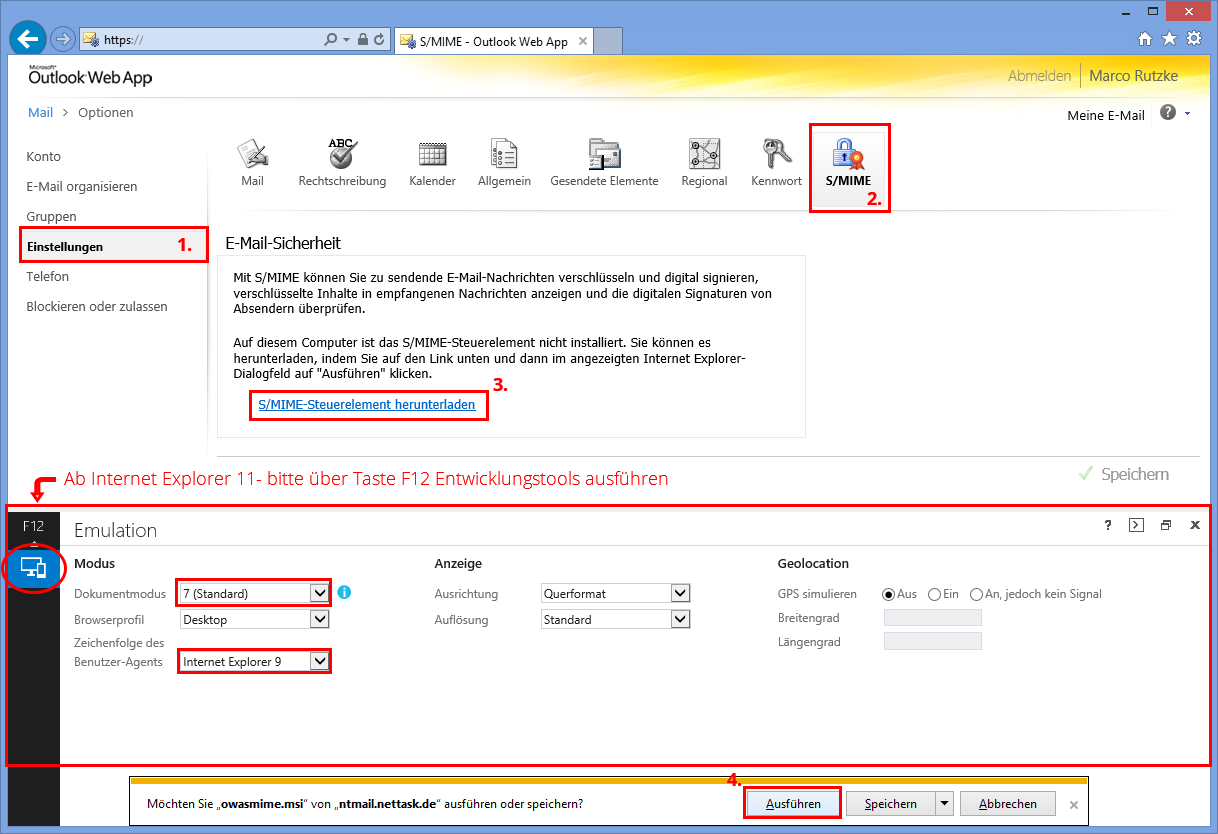The image size is (1218, 834).
Task: Click the Speichern checkmark button
Action: click(1123, 474)
